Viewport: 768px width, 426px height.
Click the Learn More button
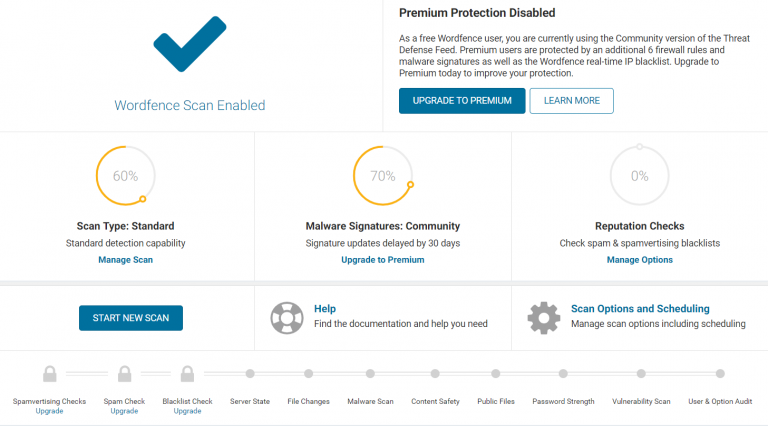click(572, 101)
